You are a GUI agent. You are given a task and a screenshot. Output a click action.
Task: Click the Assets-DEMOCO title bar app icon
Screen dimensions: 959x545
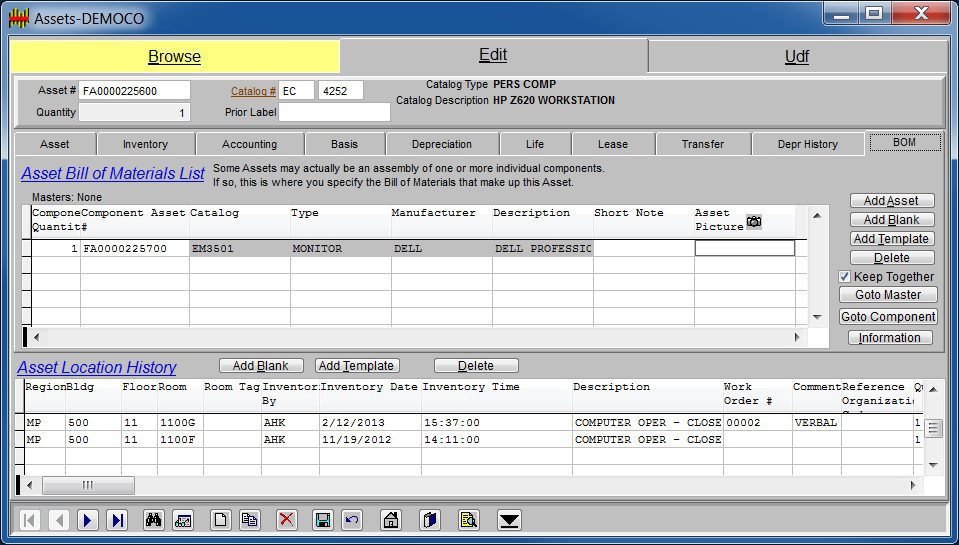point(18,18)
